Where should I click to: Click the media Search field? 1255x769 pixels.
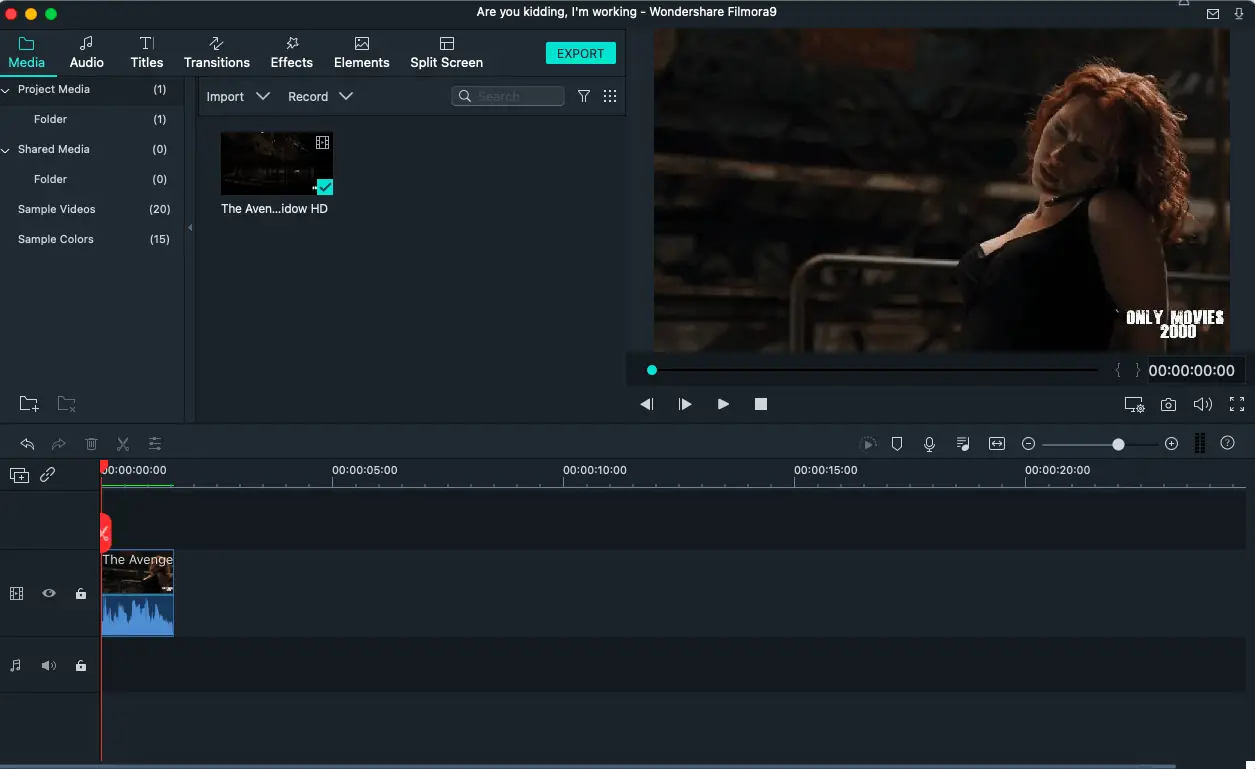point(508,97)
